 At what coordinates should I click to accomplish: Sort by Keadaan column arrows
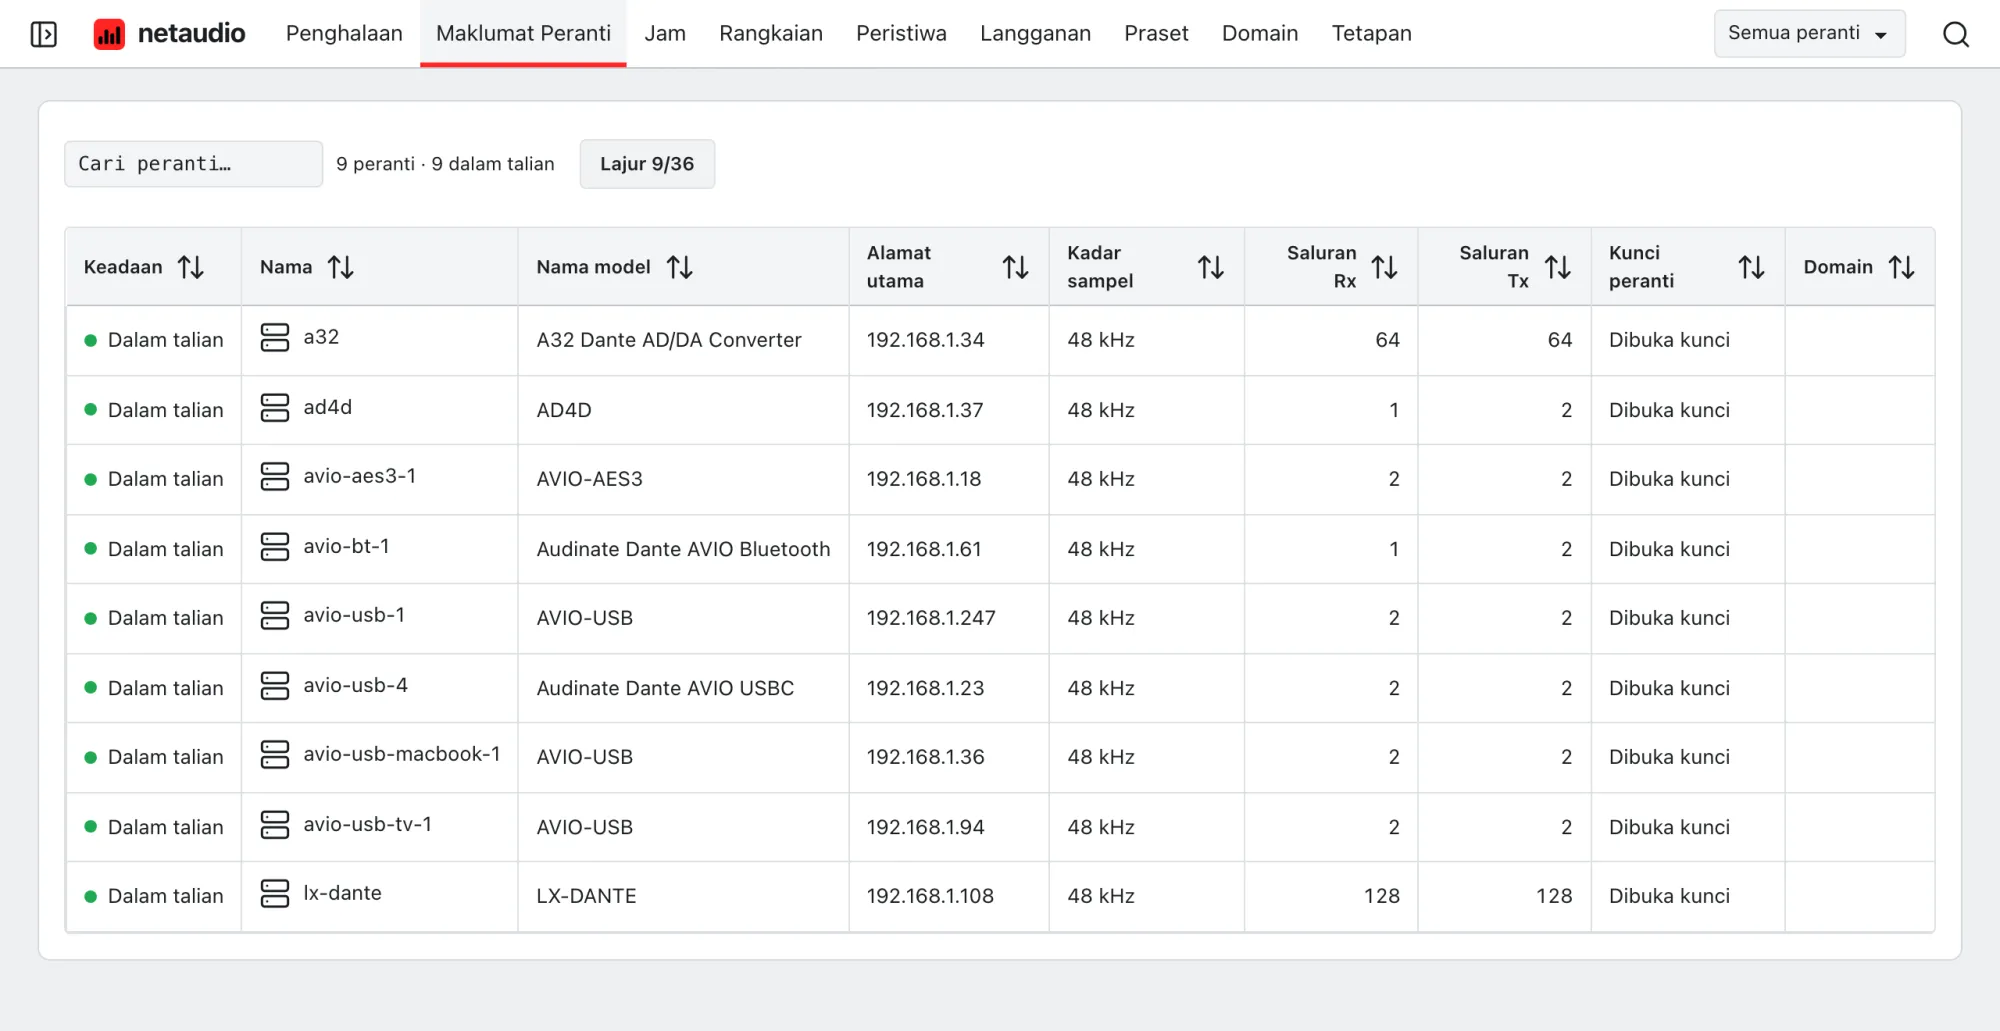[x=191, y=267]
